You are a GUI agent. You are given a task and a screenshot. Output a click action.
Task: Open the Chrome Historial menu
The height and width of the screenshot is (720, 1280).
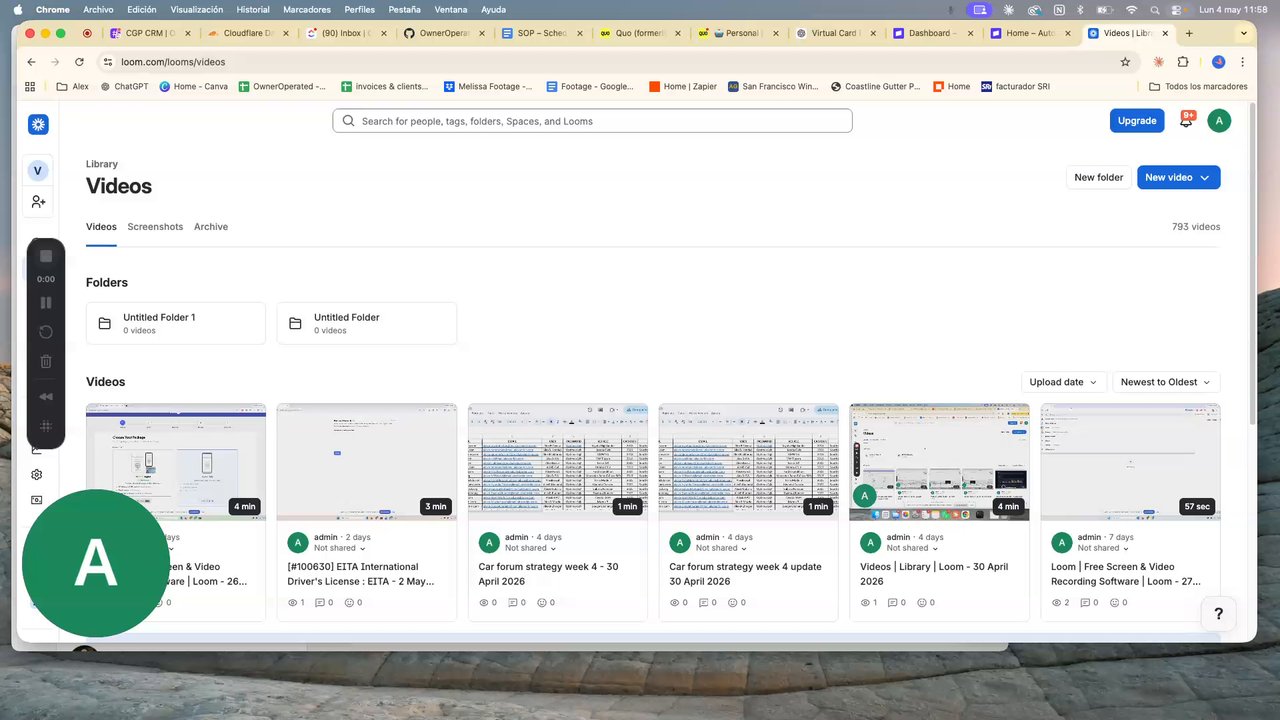(253, 9)
